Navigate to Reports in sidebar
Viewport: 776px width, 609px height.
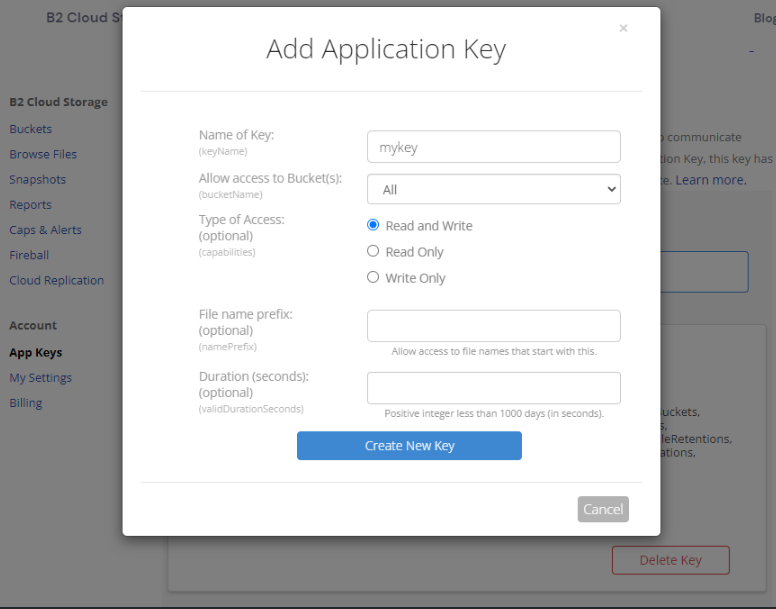click(31, 205)
